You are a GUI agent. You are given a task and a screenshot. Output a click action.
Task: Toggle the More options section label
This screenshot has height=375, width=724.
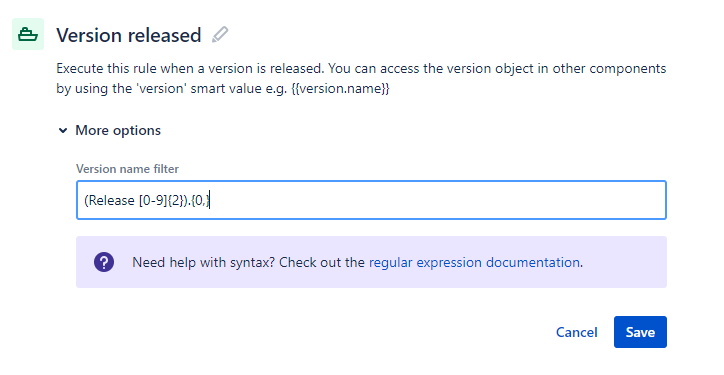pyautogui.click(x=118, y=131)
